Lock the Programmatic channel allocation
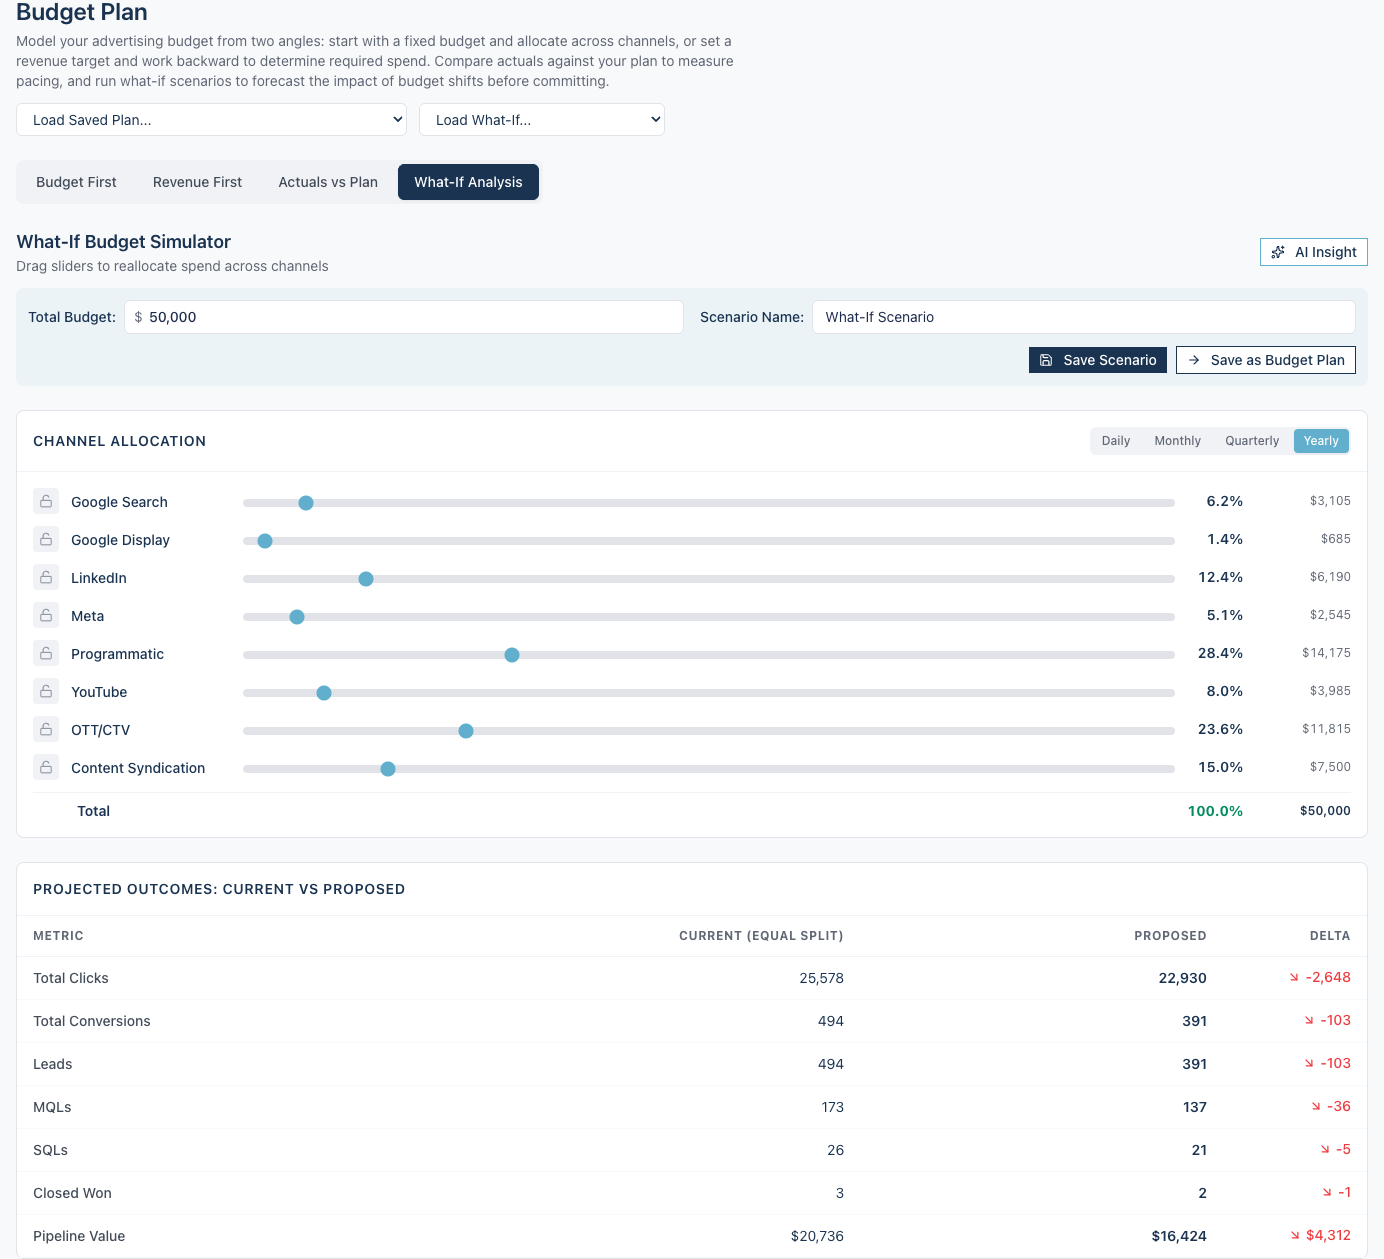The height and width of the screenshot is (1259, 1384). [46, 653]
